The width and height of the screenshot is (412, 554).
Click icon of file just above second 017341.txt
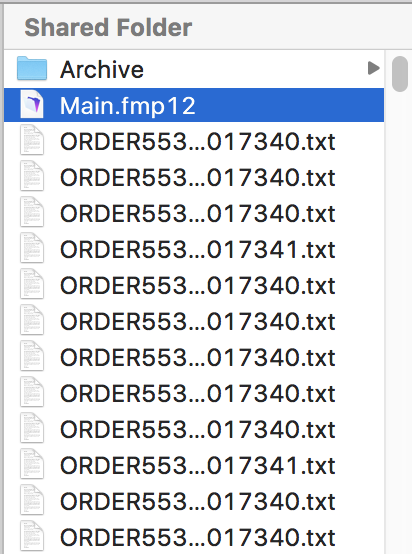pos(32,429)
